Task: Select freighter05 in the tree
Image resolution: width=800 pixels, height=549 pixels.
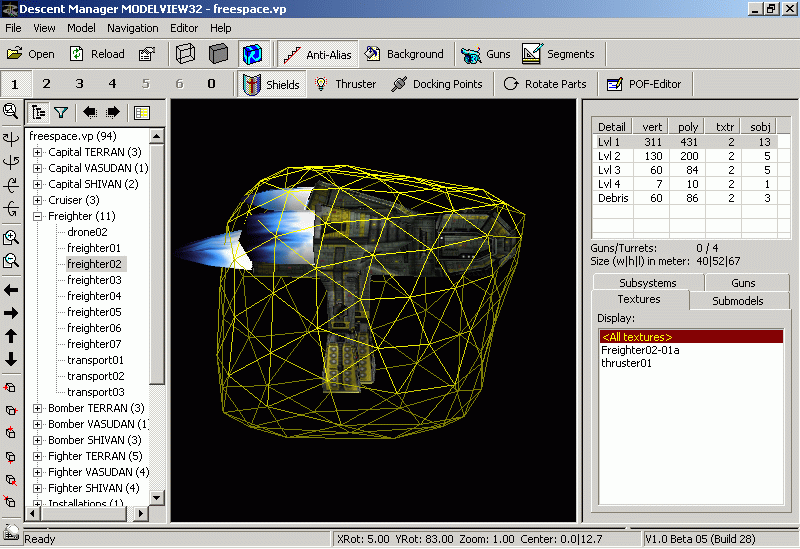Action: [x=94, y=312]
